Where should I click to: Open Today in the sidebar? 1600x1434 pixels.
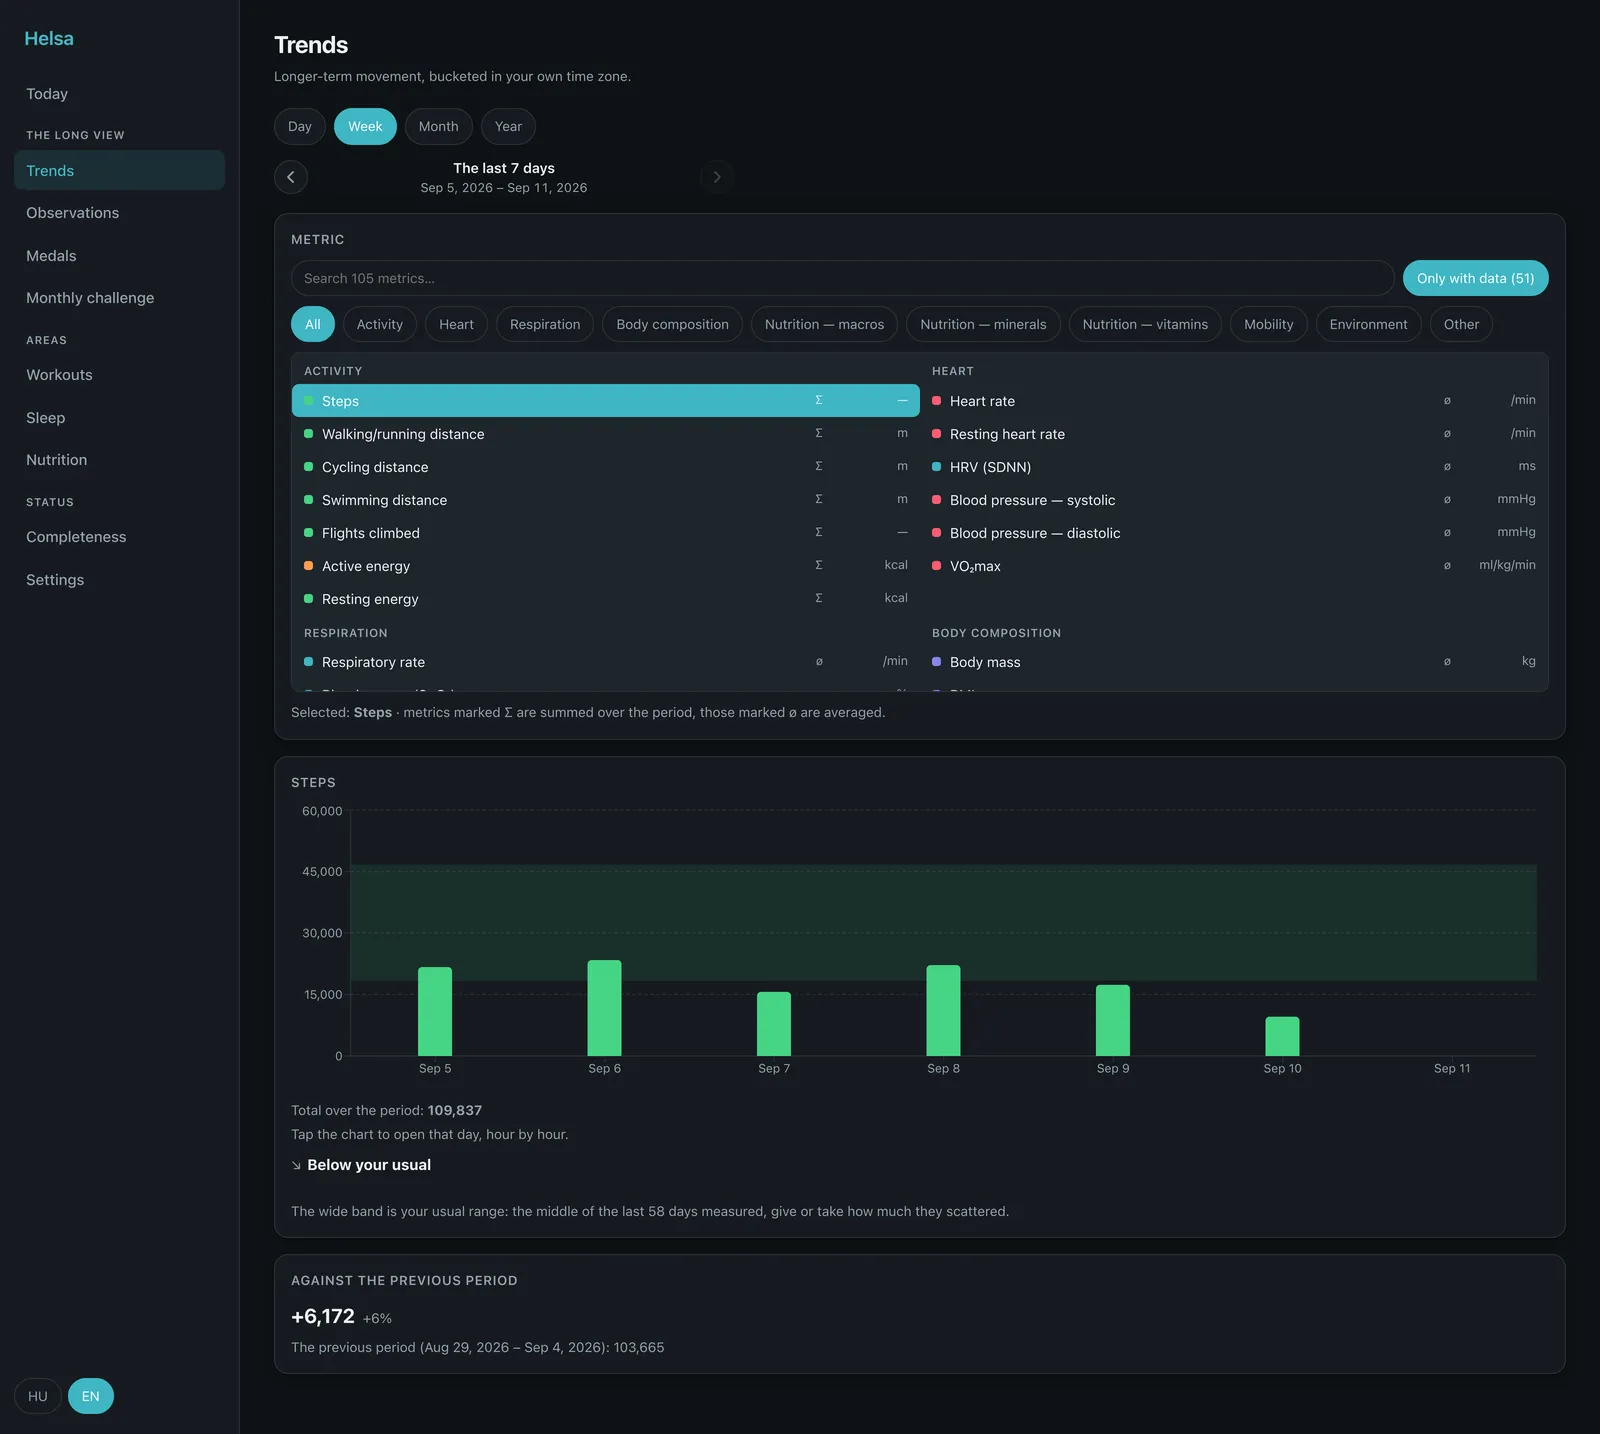coord(119,94)
